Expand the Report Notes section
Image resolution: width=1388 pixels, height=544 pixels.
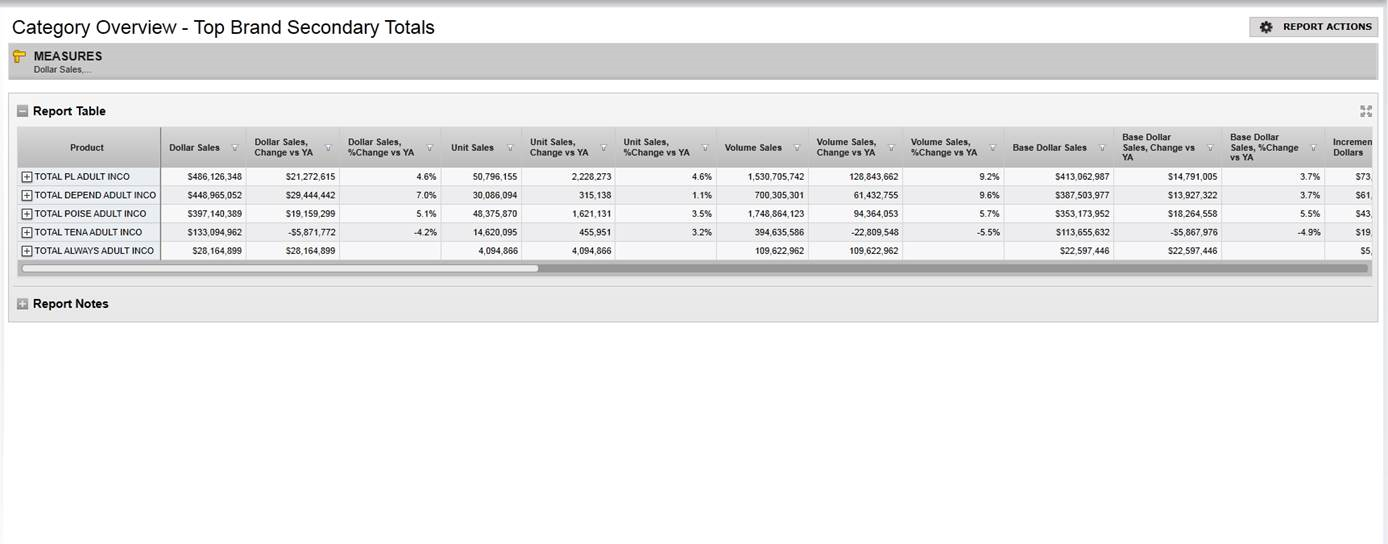[x=22, y=304]
